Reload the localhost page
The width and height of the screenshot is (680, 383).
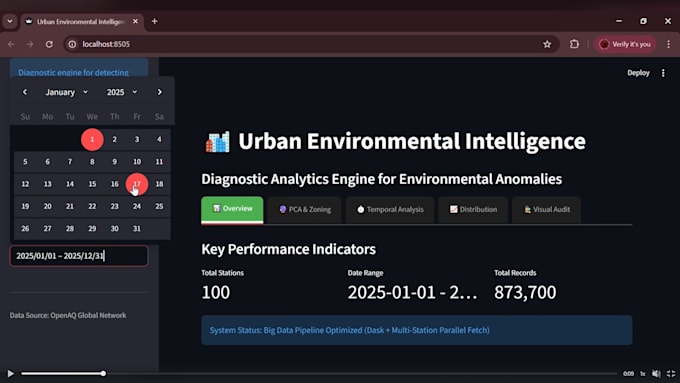pos(49,44)
